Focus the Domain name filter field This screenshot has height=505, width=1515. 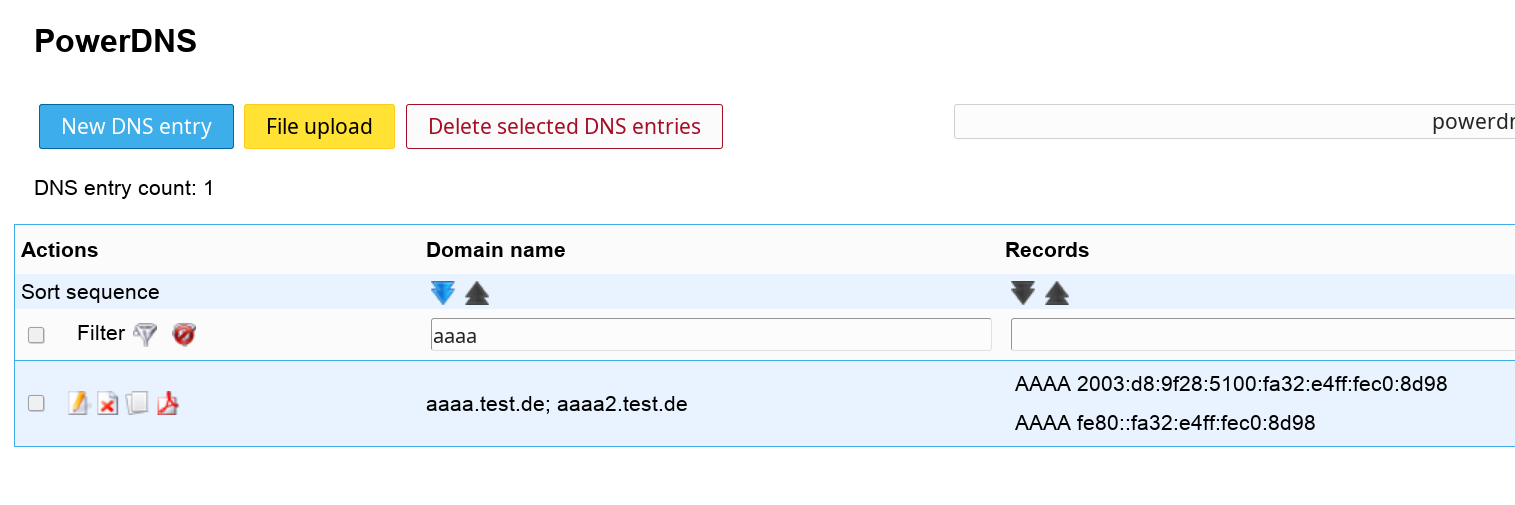coord(711,335)
